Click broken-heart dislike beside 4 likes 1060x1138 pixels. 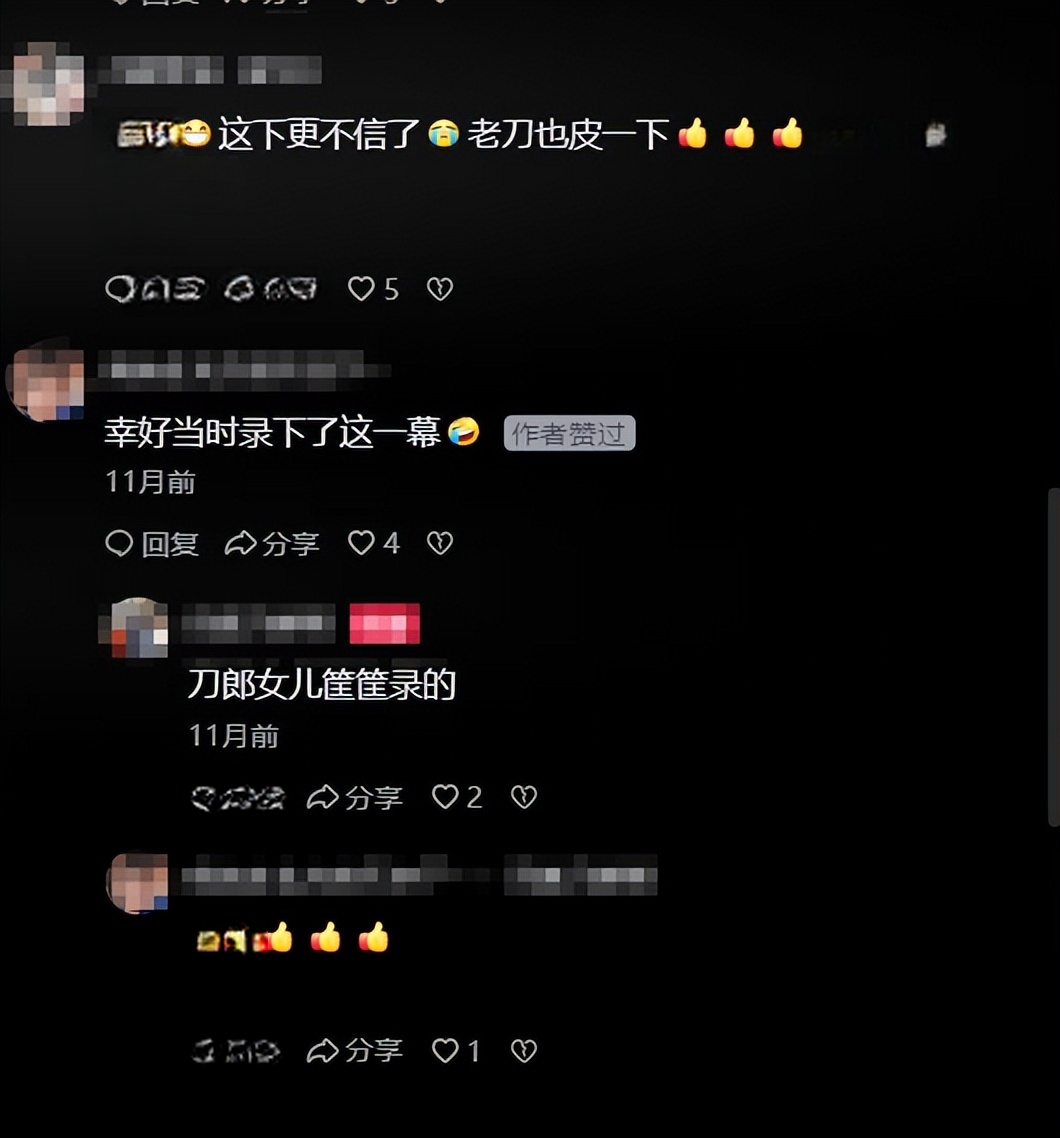tap(440, 543)
